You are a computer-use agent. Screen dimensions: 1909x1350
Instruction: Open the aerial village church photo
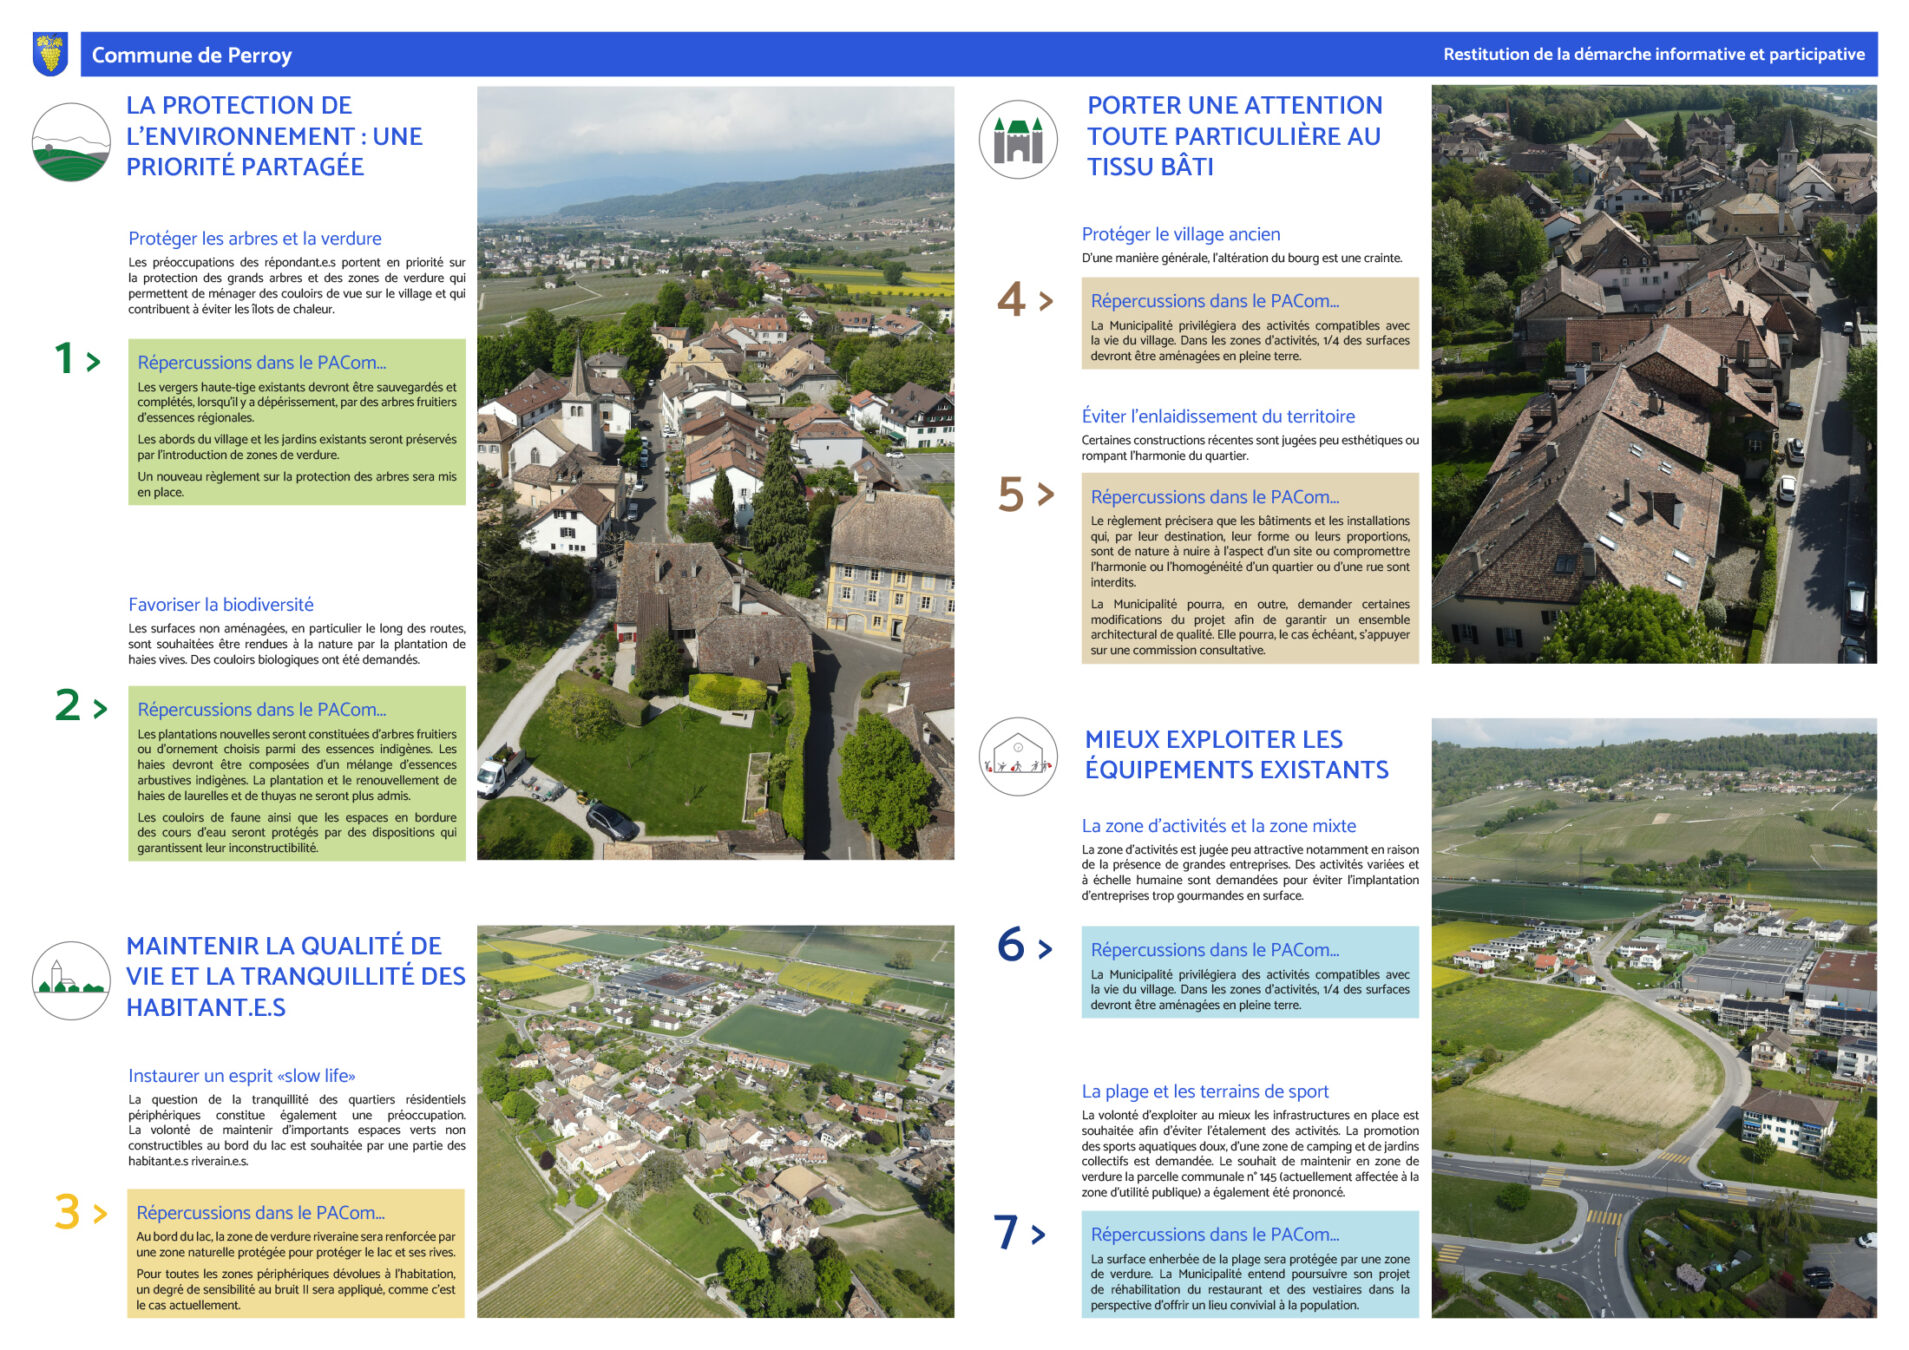[715, 473]
